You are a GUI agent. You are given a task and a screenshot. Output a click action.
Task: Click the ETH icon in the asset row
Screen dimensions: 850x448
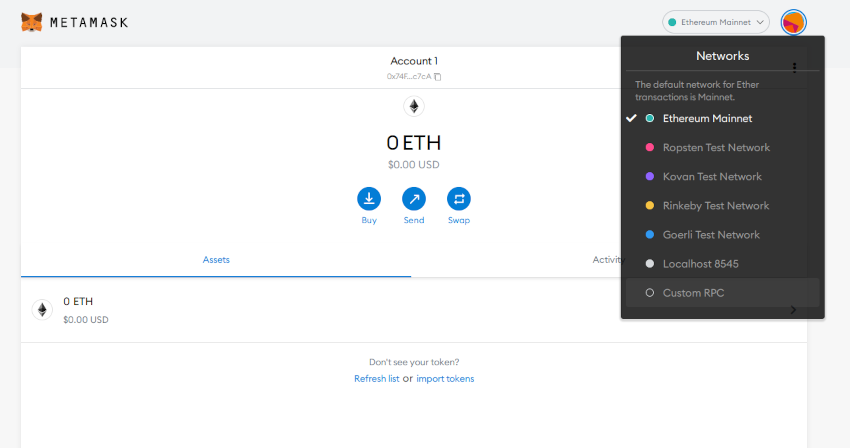click(42, 310)
